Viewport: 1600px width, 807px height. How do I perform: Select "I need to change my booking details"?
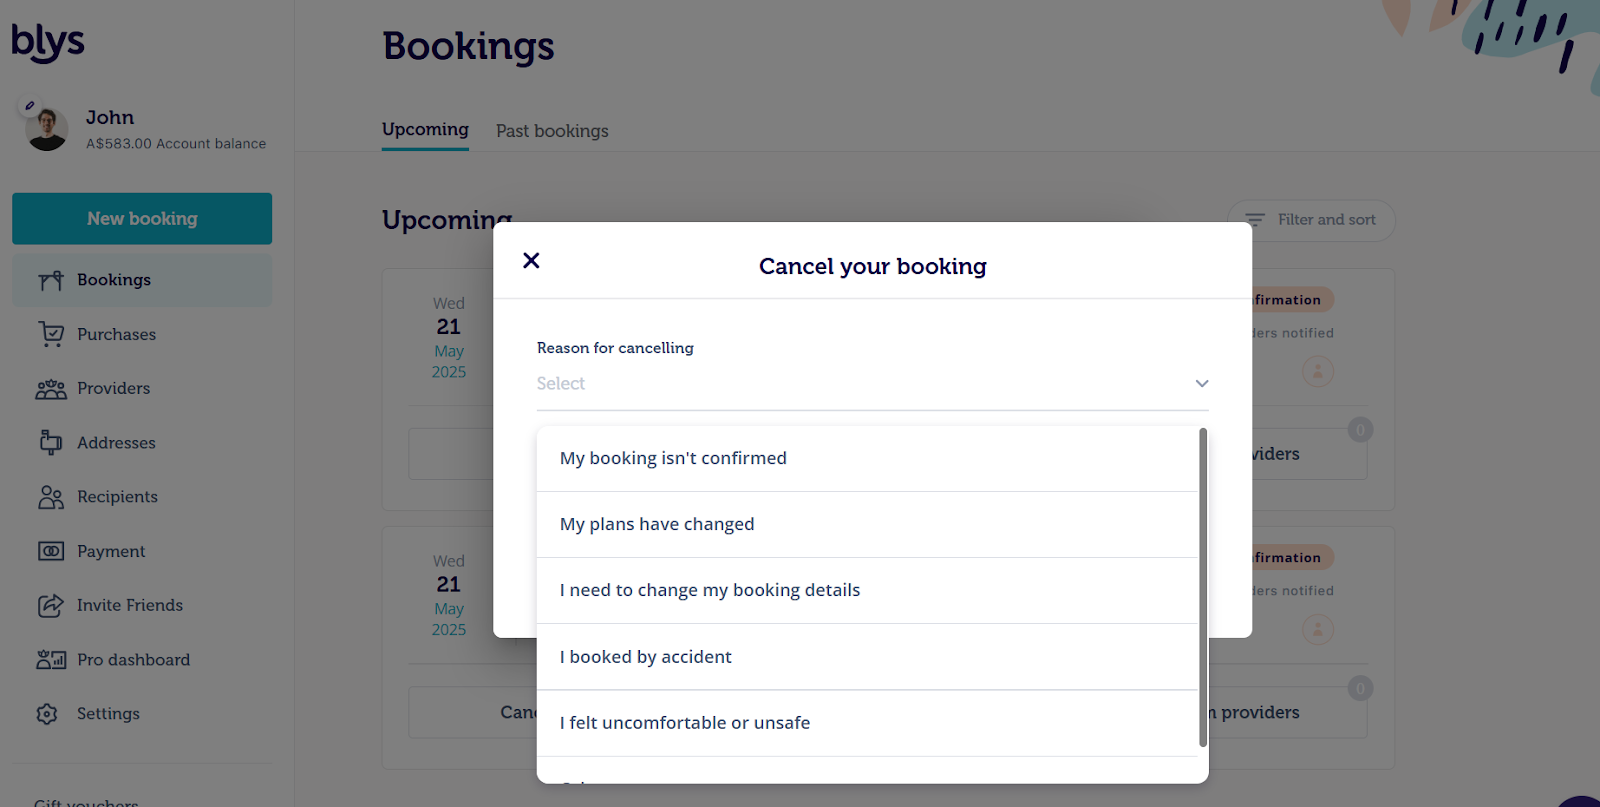coord(867,590)
